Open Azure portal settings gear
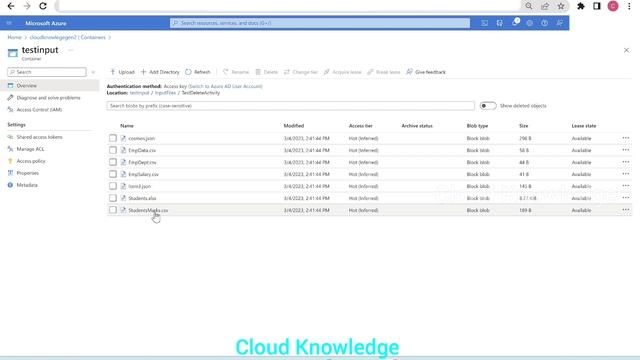This screenshot has width=640, height=360. click(529, 23)
